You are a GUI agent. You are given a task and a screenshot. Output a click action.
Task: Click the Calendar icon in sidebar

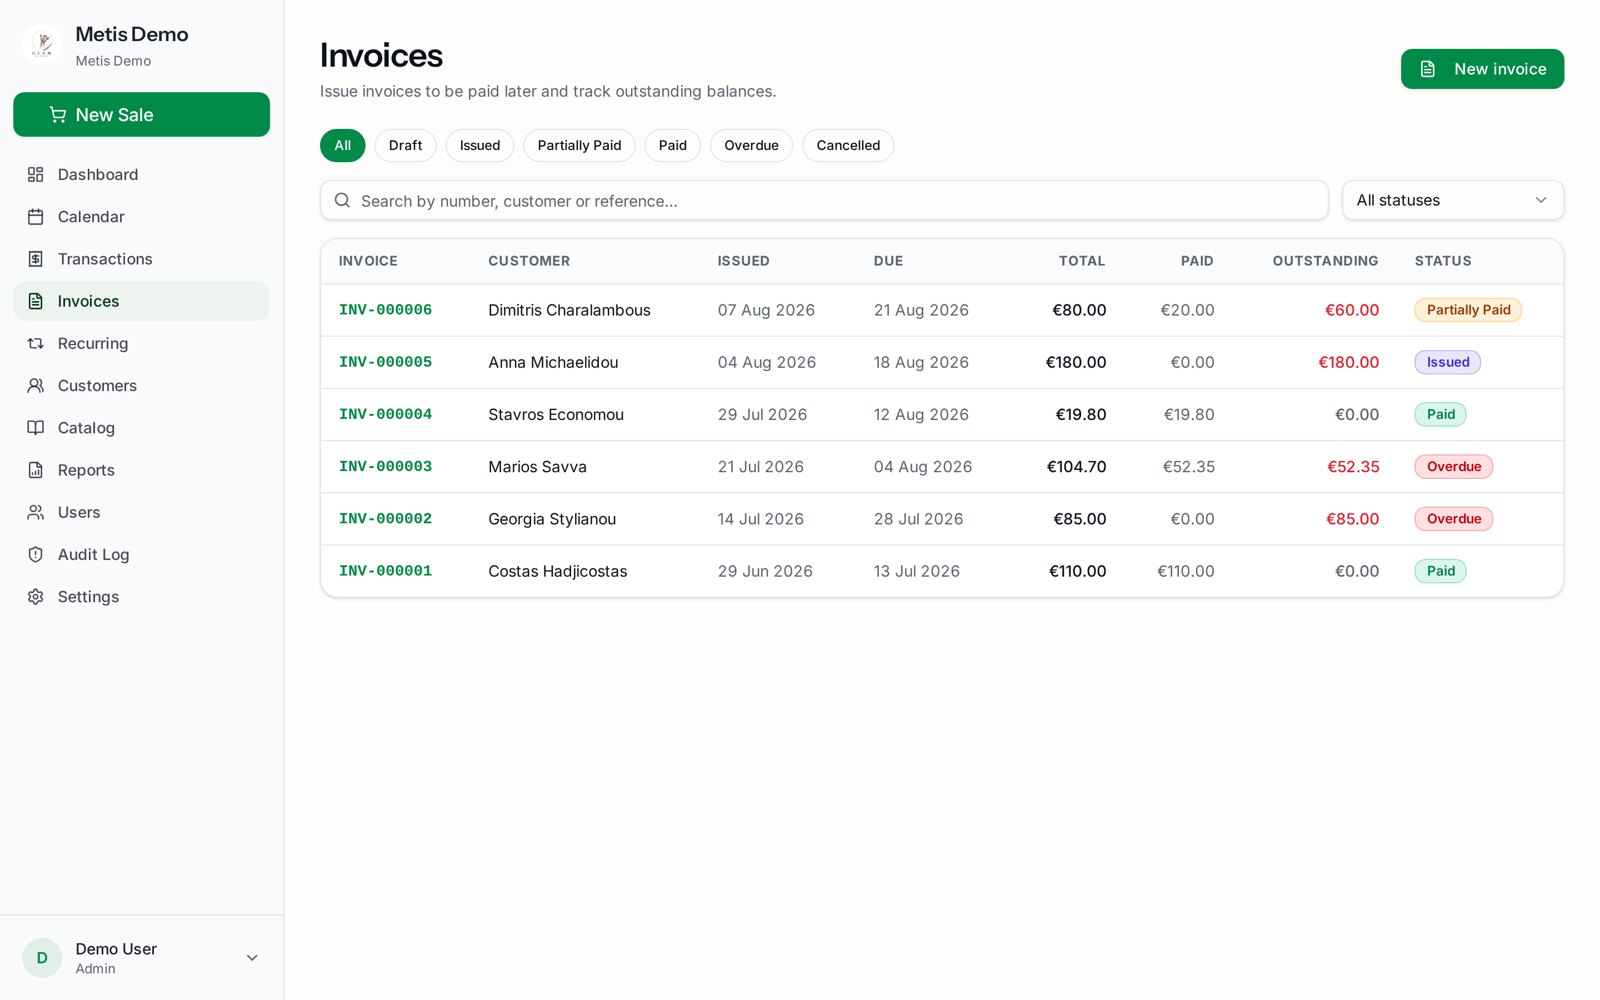point(36,217)
